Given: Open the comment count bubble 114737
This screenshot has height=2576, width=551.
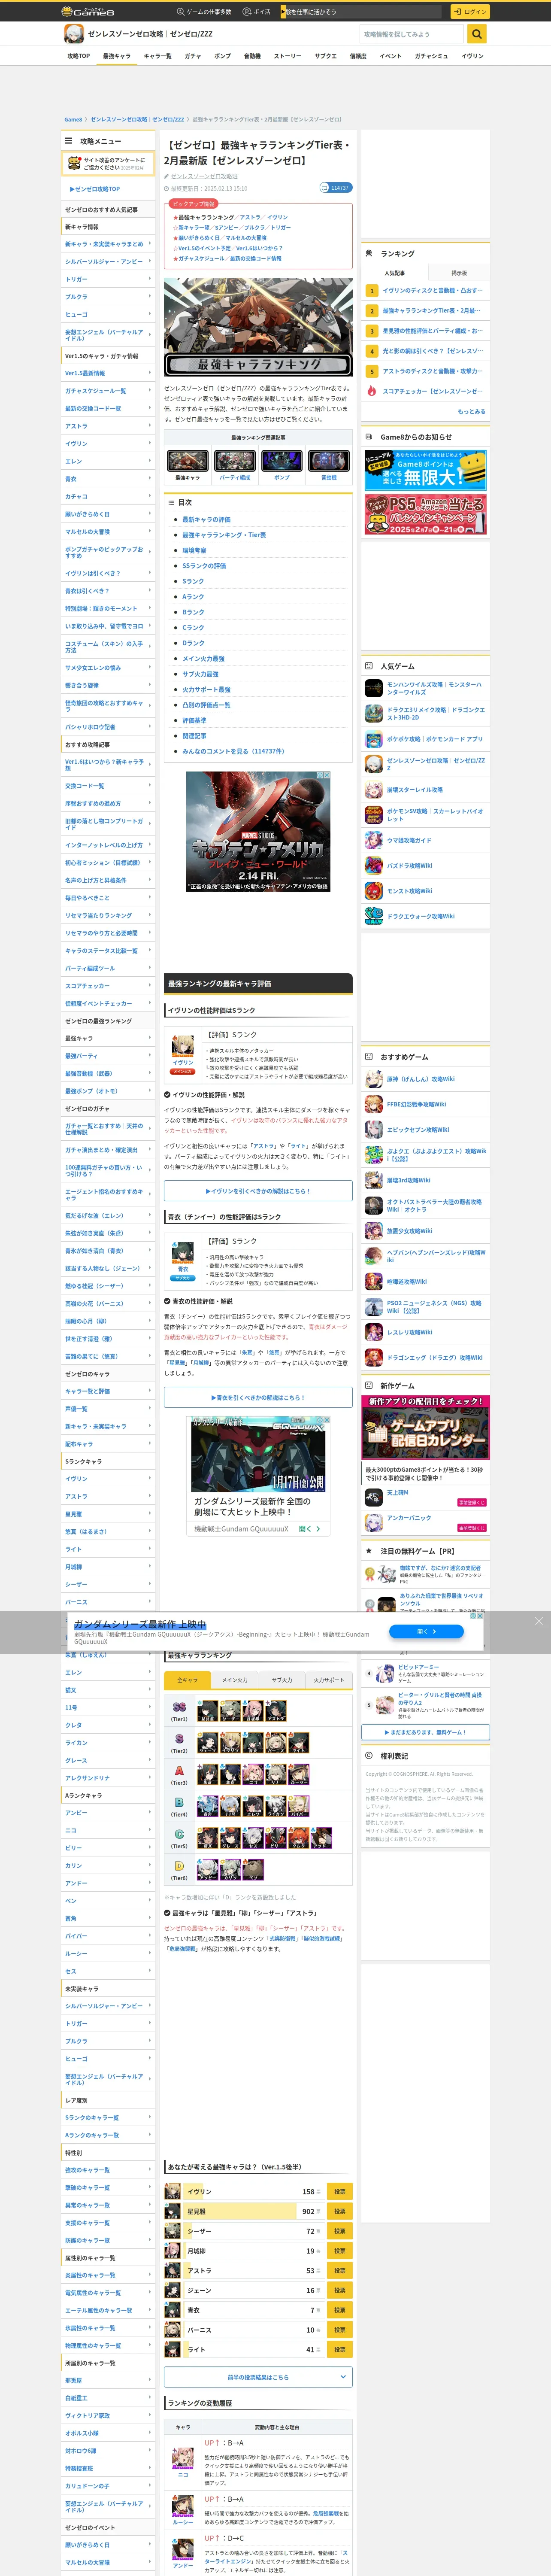Looking at the screenshot, I should pos(335,188).
